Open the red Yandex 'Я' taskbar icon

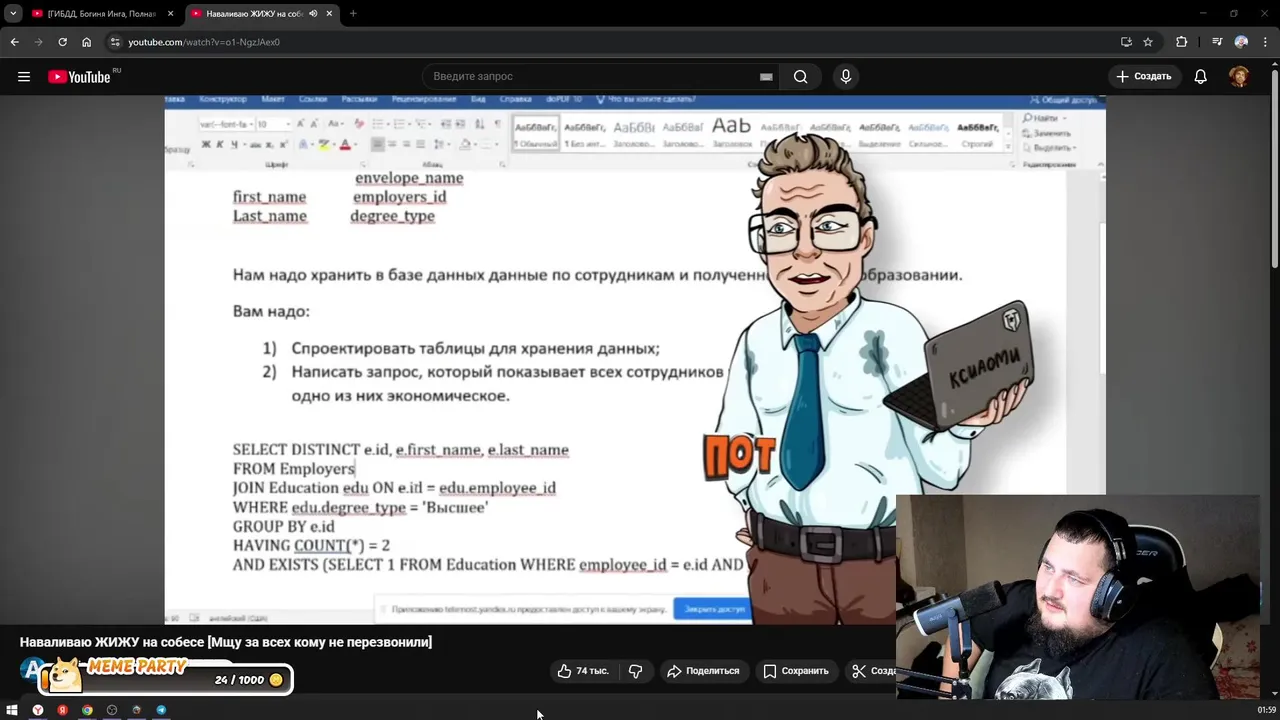click(x=62, y=710)
